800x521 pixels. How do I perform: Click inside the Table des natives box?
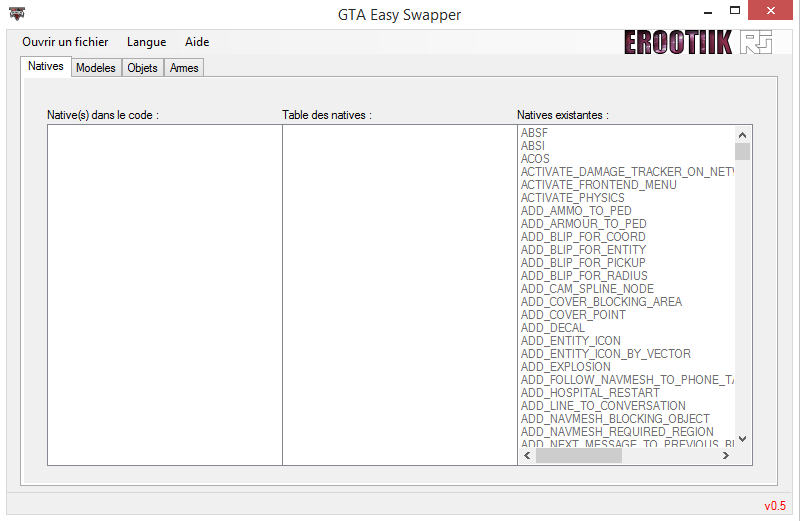[399, 295]
